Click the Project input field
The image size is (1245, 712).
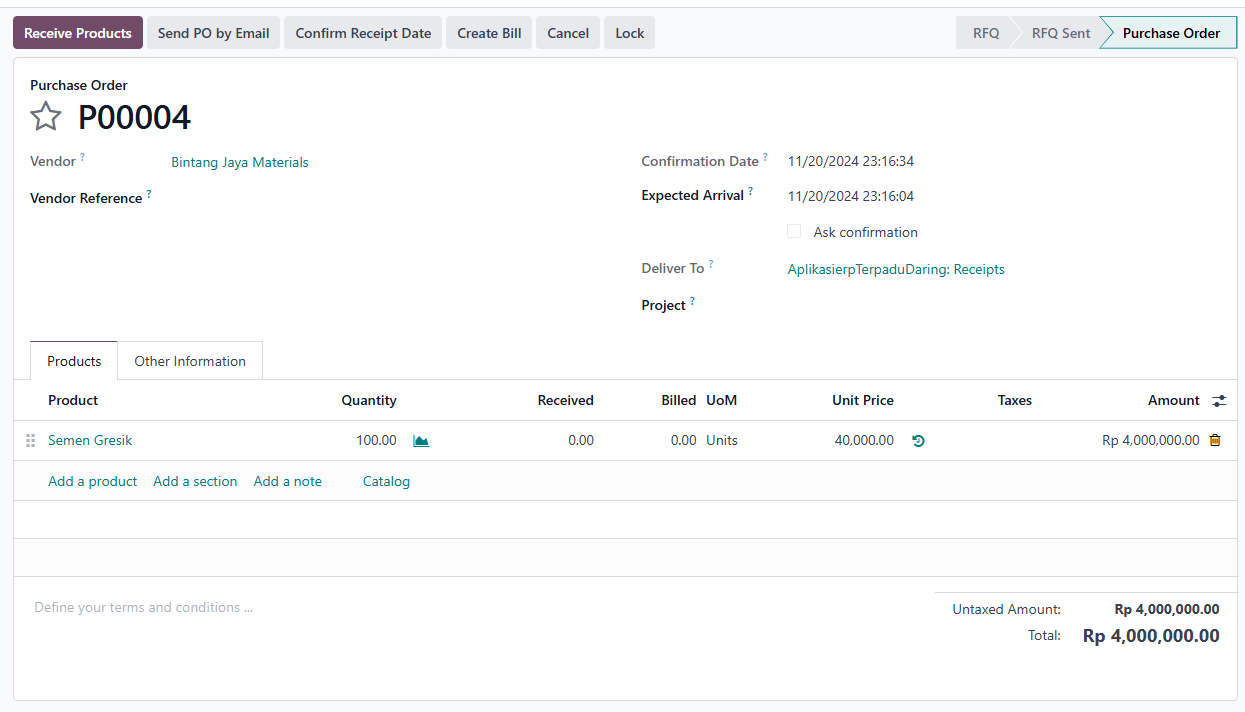[x=1003, y=305]
